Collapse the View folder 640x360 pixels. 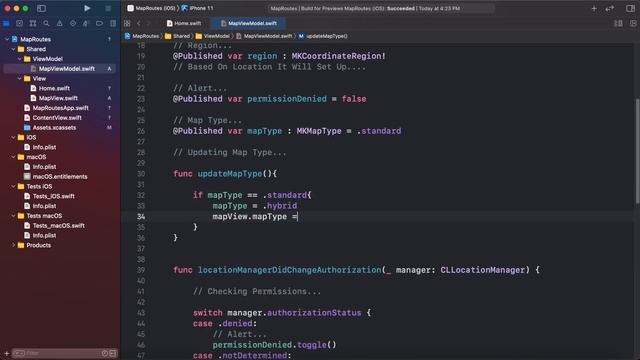pyautogui.click(x=20, y=78)
